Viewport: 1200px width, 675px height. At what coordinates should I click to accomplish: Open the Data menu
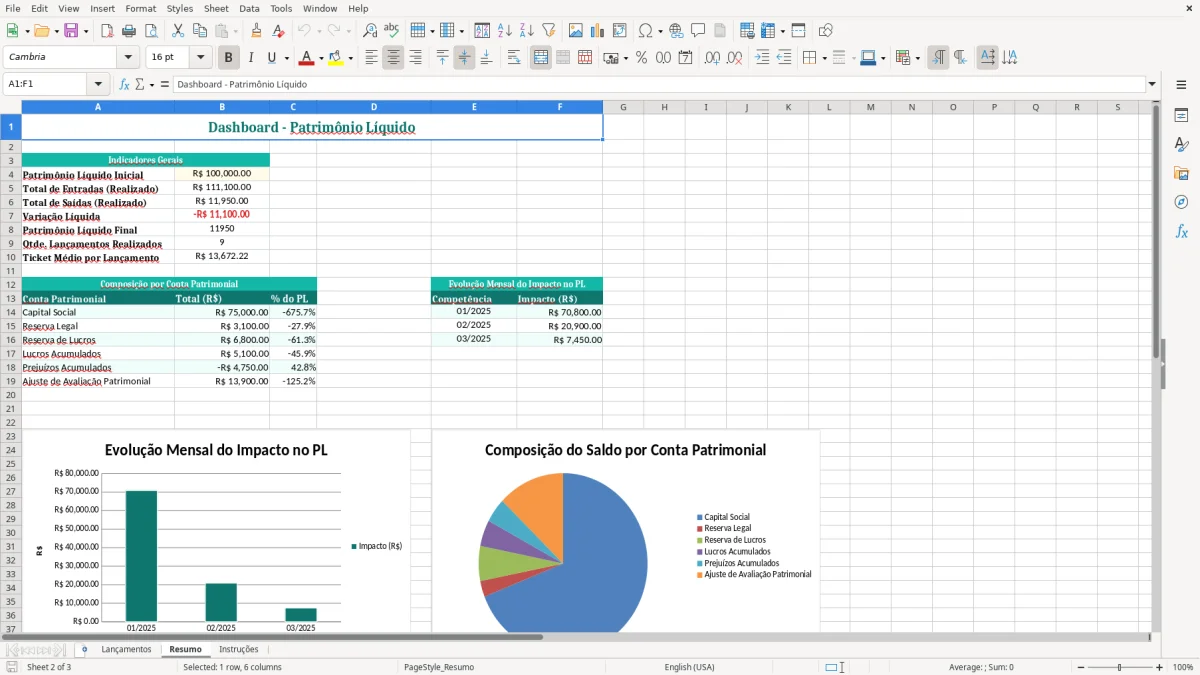pos(249,8)
